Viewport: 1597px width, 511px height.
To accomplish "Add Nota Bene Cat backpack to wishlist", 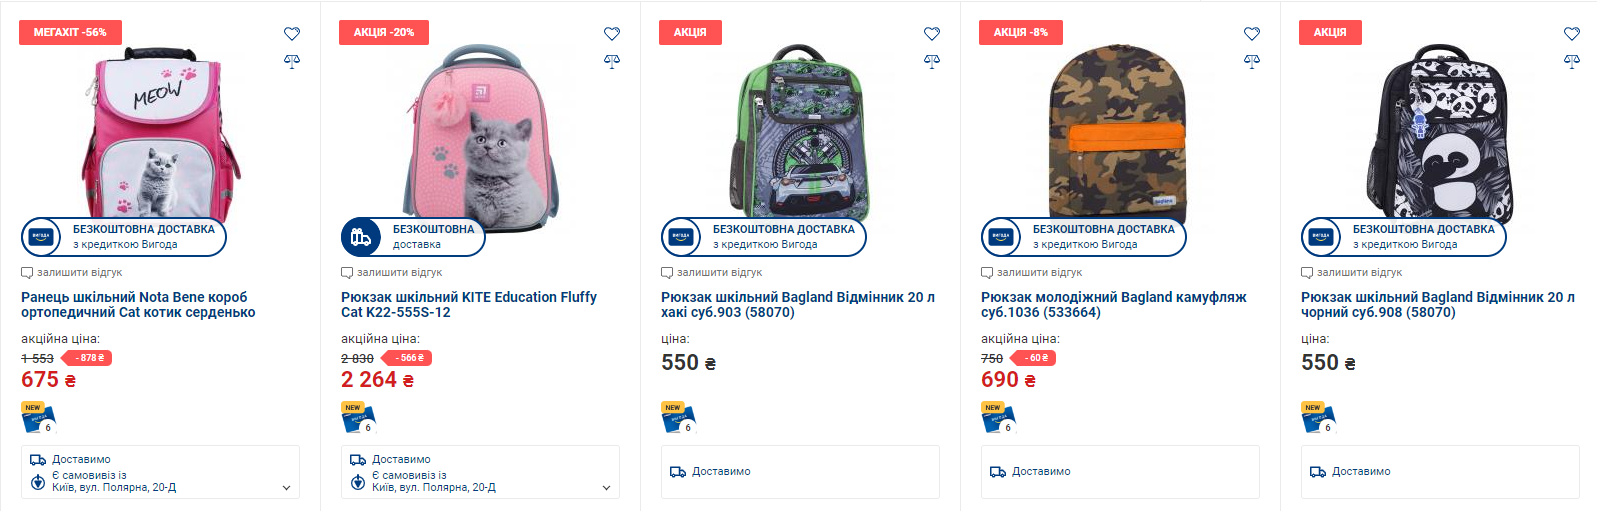I will point(292,34).
